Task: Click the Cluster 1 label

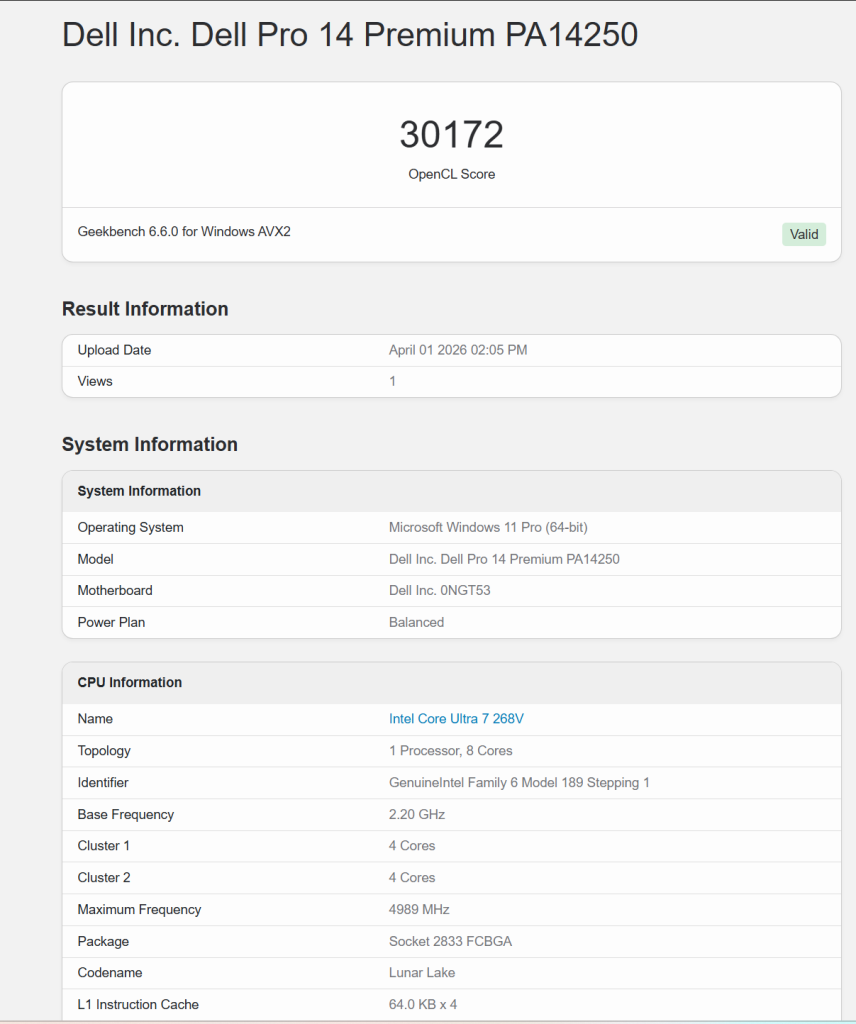Action: coord(103,846)
